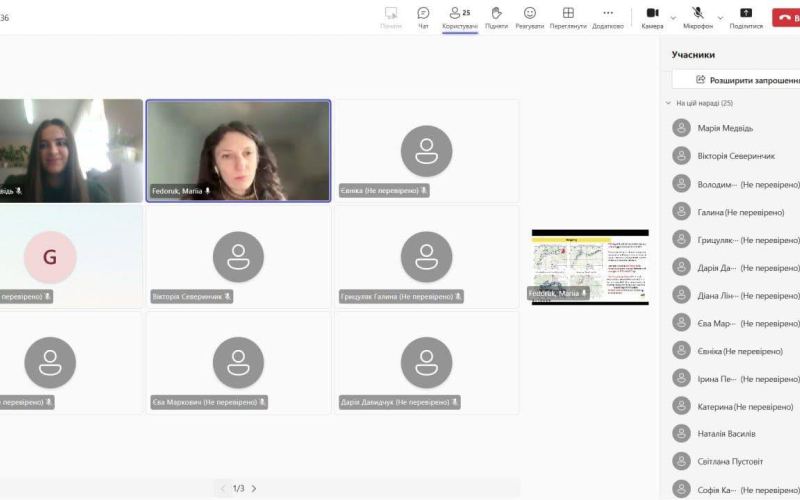Image resolution: width=800 pixels, height=500 pixels.
Task: Click the red leave call button
Action: coord(786,17)
